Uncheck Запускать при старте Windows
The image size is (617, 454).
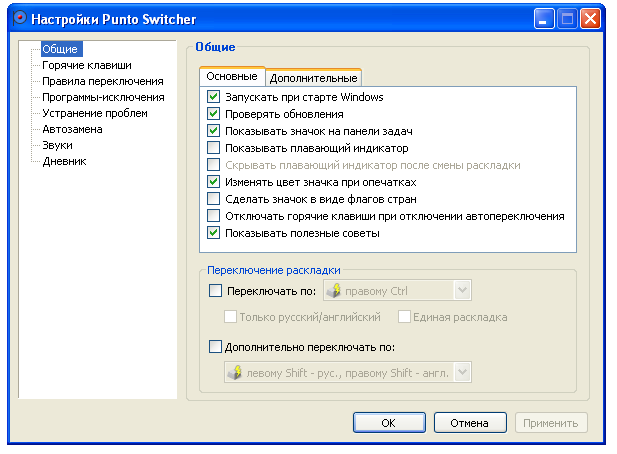click(x=213, y=97)
